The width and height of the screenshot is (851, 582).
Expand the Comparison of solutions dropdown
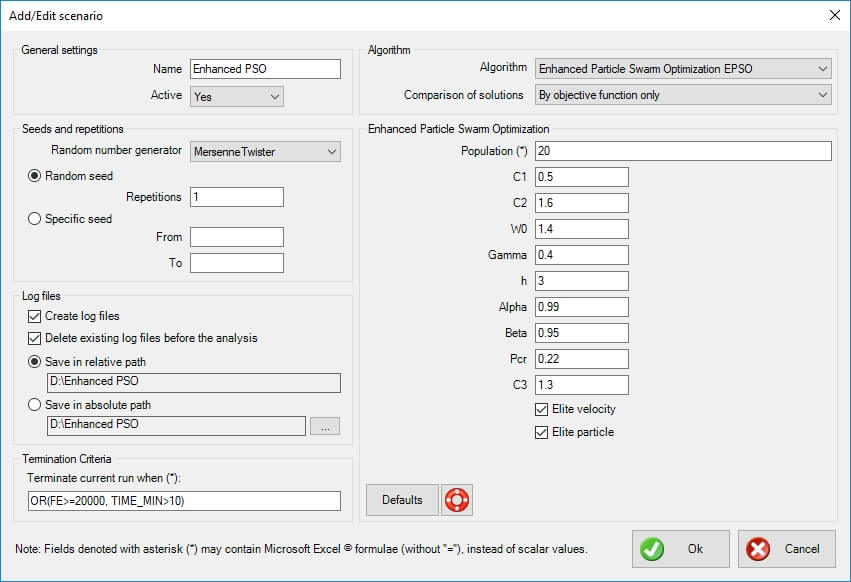[x=683, y=95]
